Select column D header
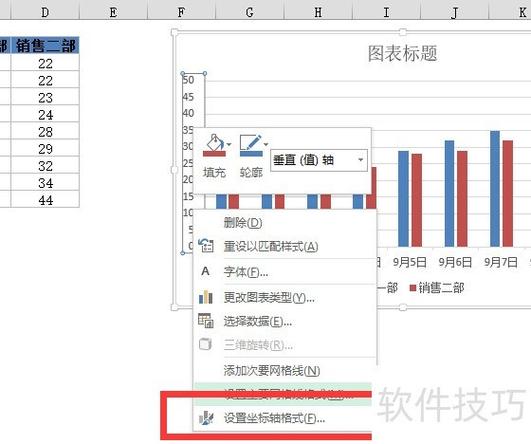Viewport: 531px width, 444px height. pyautogui.click(x=45, y=13)
